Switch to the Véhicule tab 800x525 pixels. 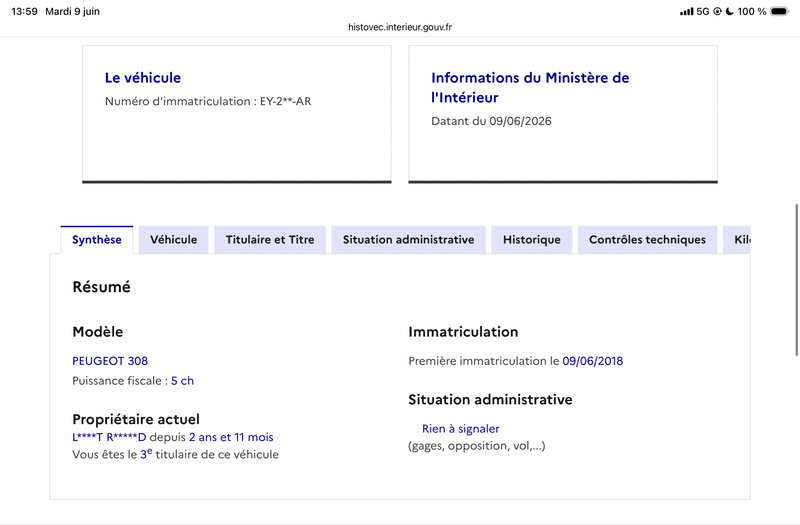tap(173, 240)
